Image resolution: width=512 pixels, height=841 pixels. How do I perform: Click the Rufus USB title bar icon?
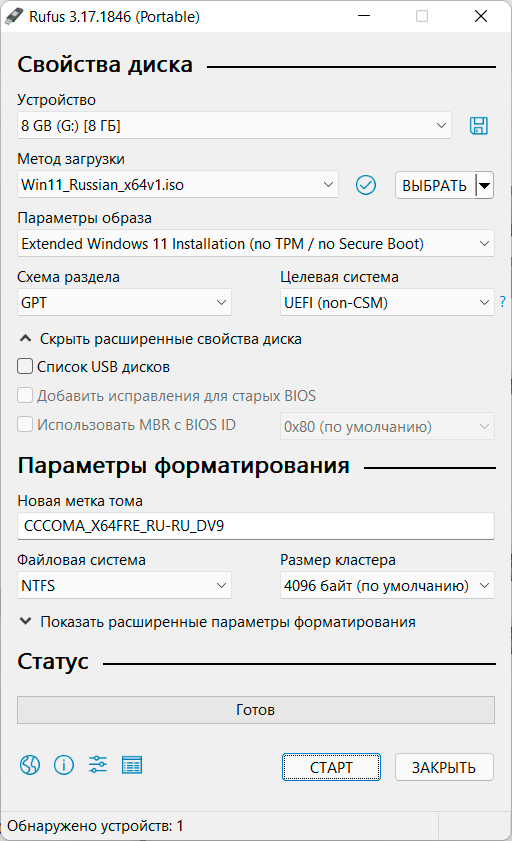[x=14, y=17]
